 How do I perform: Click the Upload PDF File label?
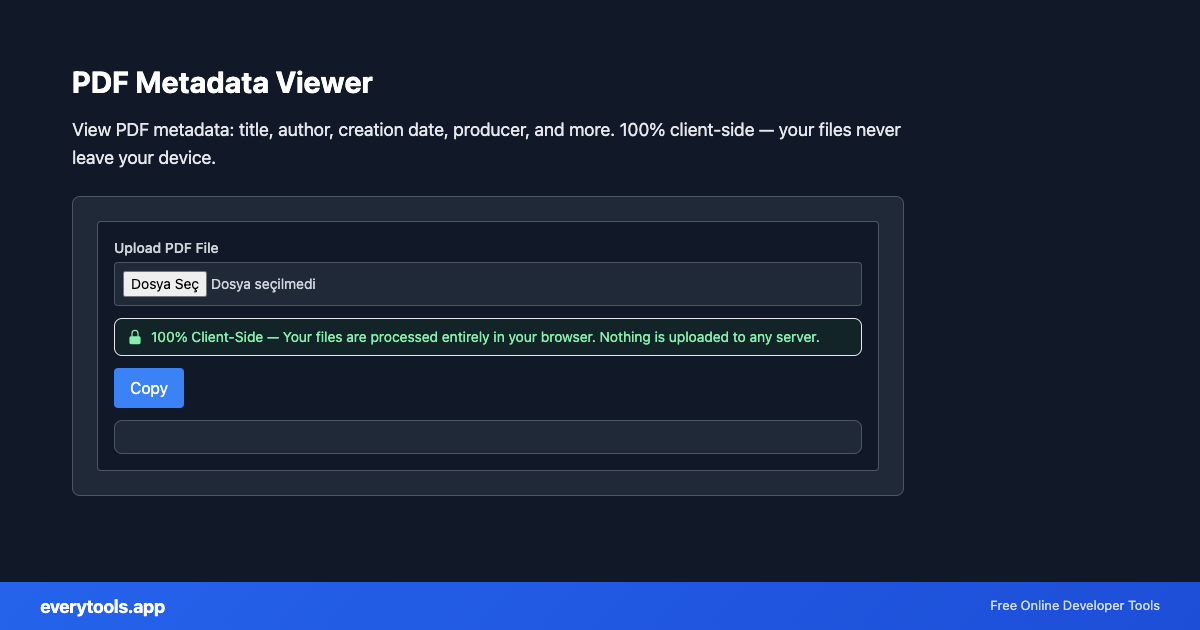[x=166, y=248]
